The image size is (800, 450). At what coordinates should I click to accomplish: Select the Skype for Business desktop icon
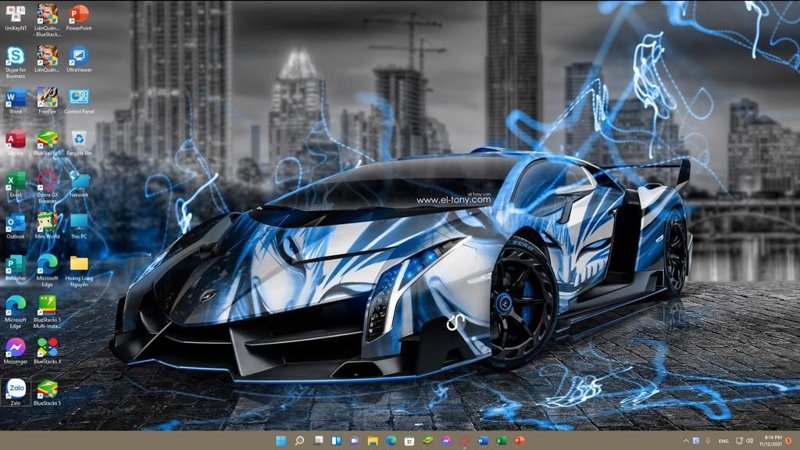point(15,62)
